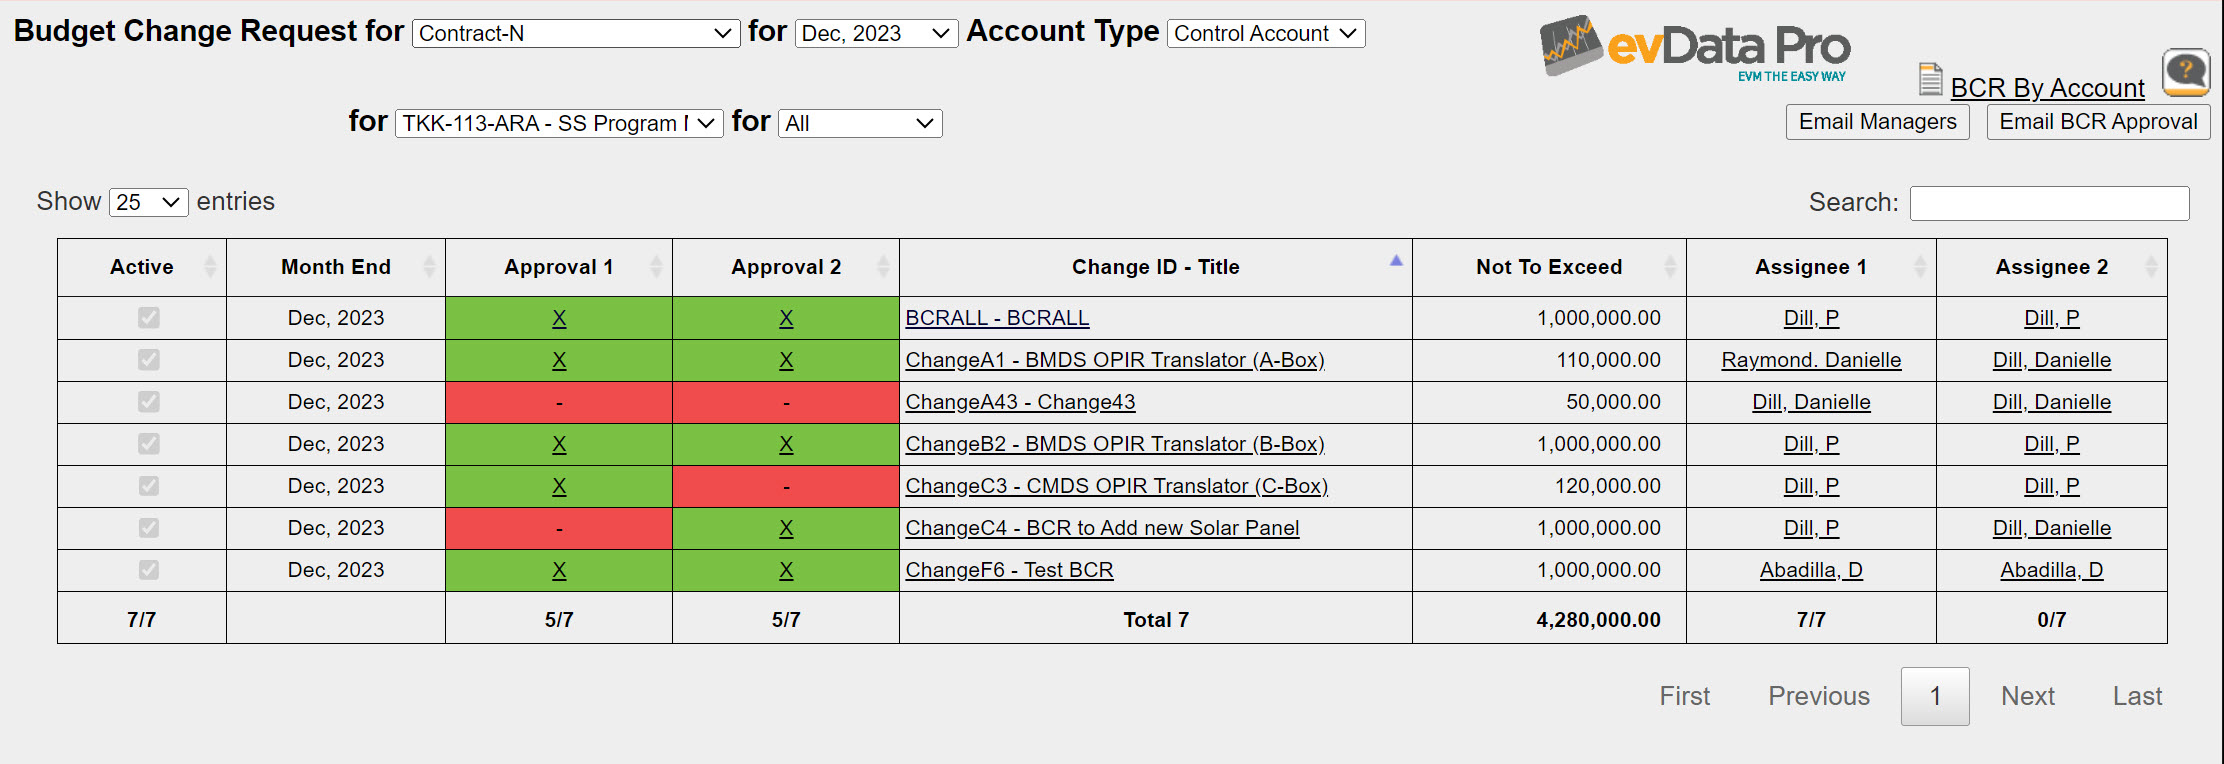Open Assignee 1 Dill, Danielle for ChangeA43

click(x=1811, y=402)
